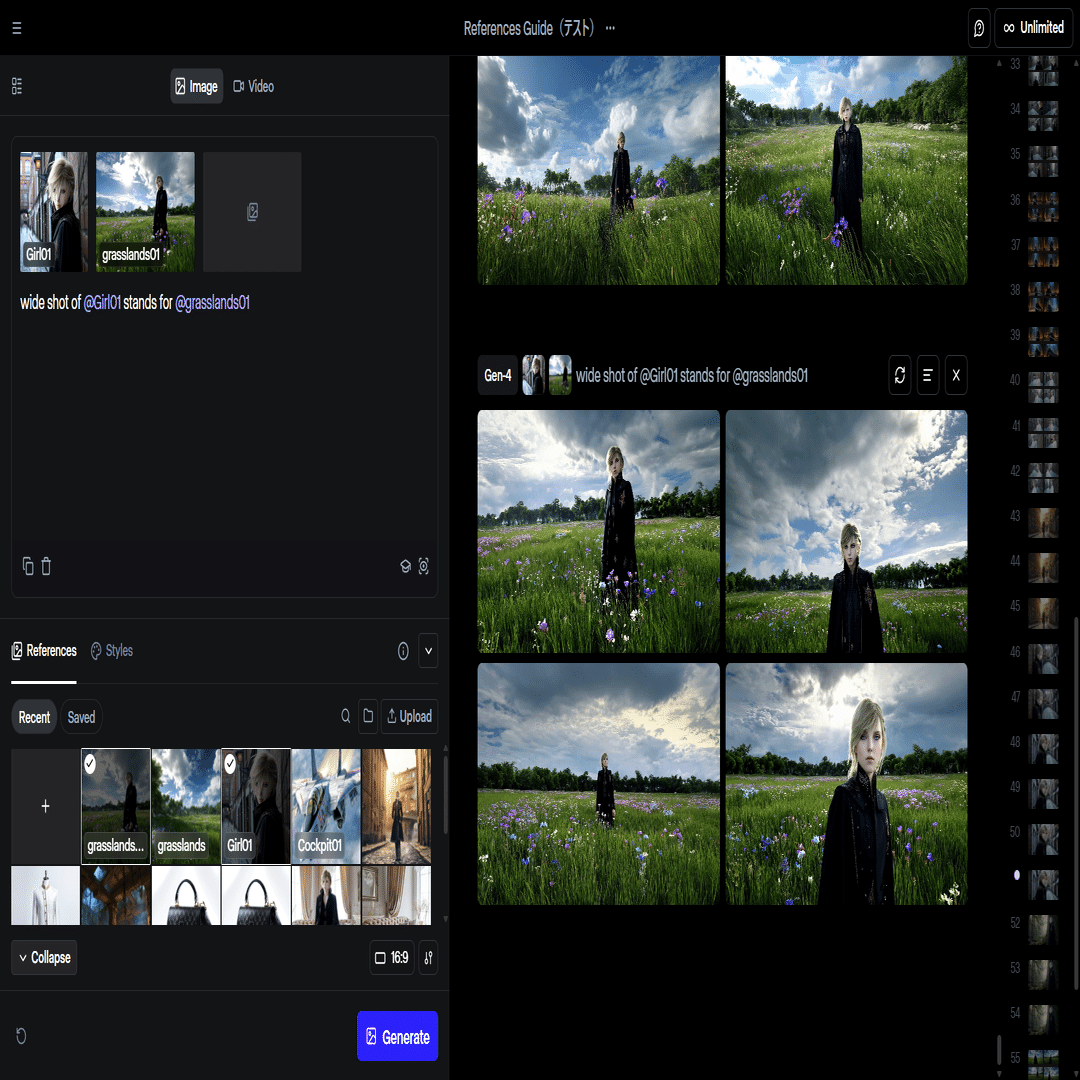Open the previous batch right image

pos(847,170)
